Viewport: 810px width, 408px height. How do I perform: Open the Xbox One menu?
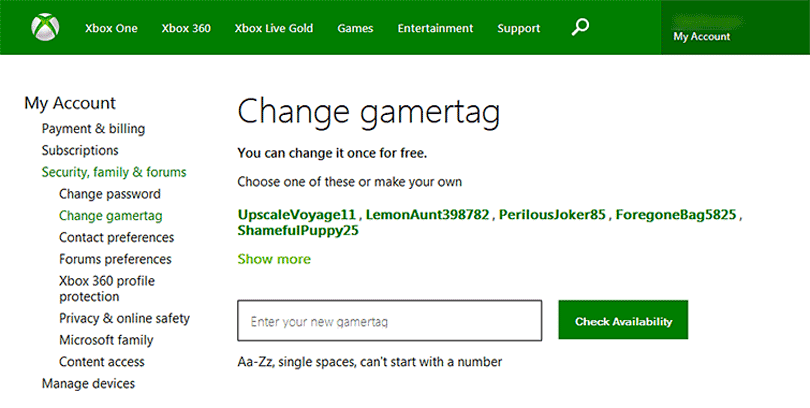pyautogui.click(x=111, y=28)
